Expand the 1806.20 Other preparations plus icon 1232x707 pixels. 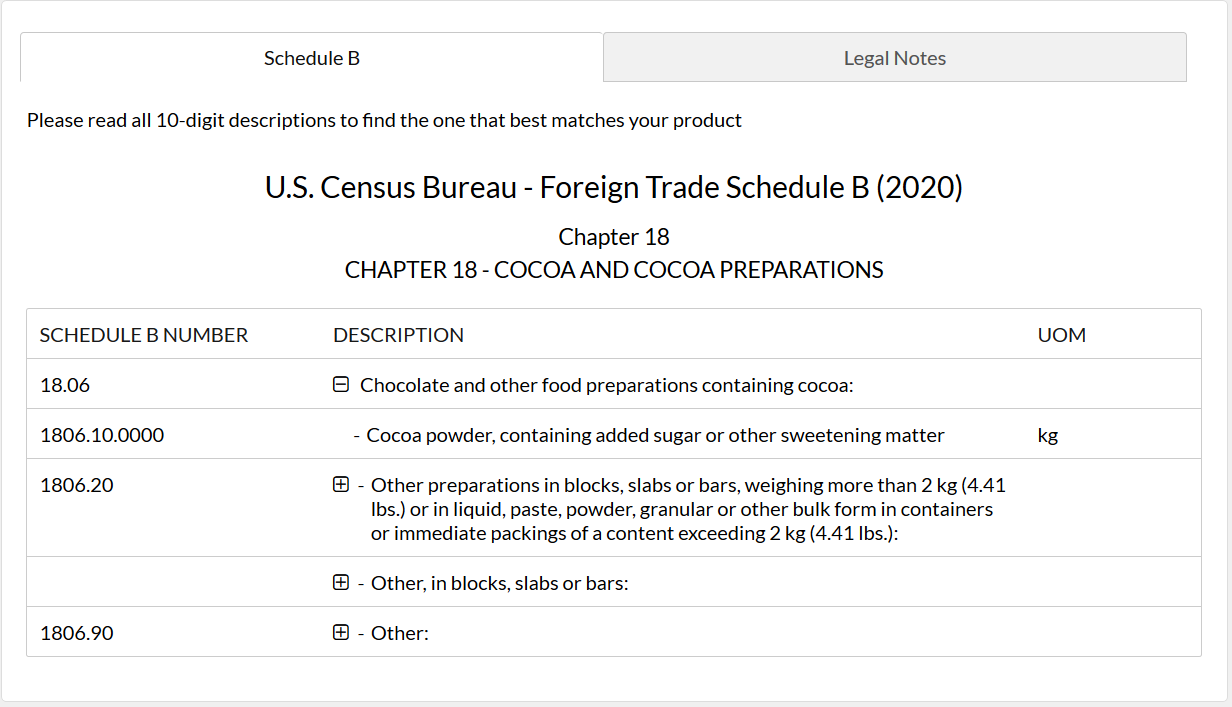tap(341, 484)
